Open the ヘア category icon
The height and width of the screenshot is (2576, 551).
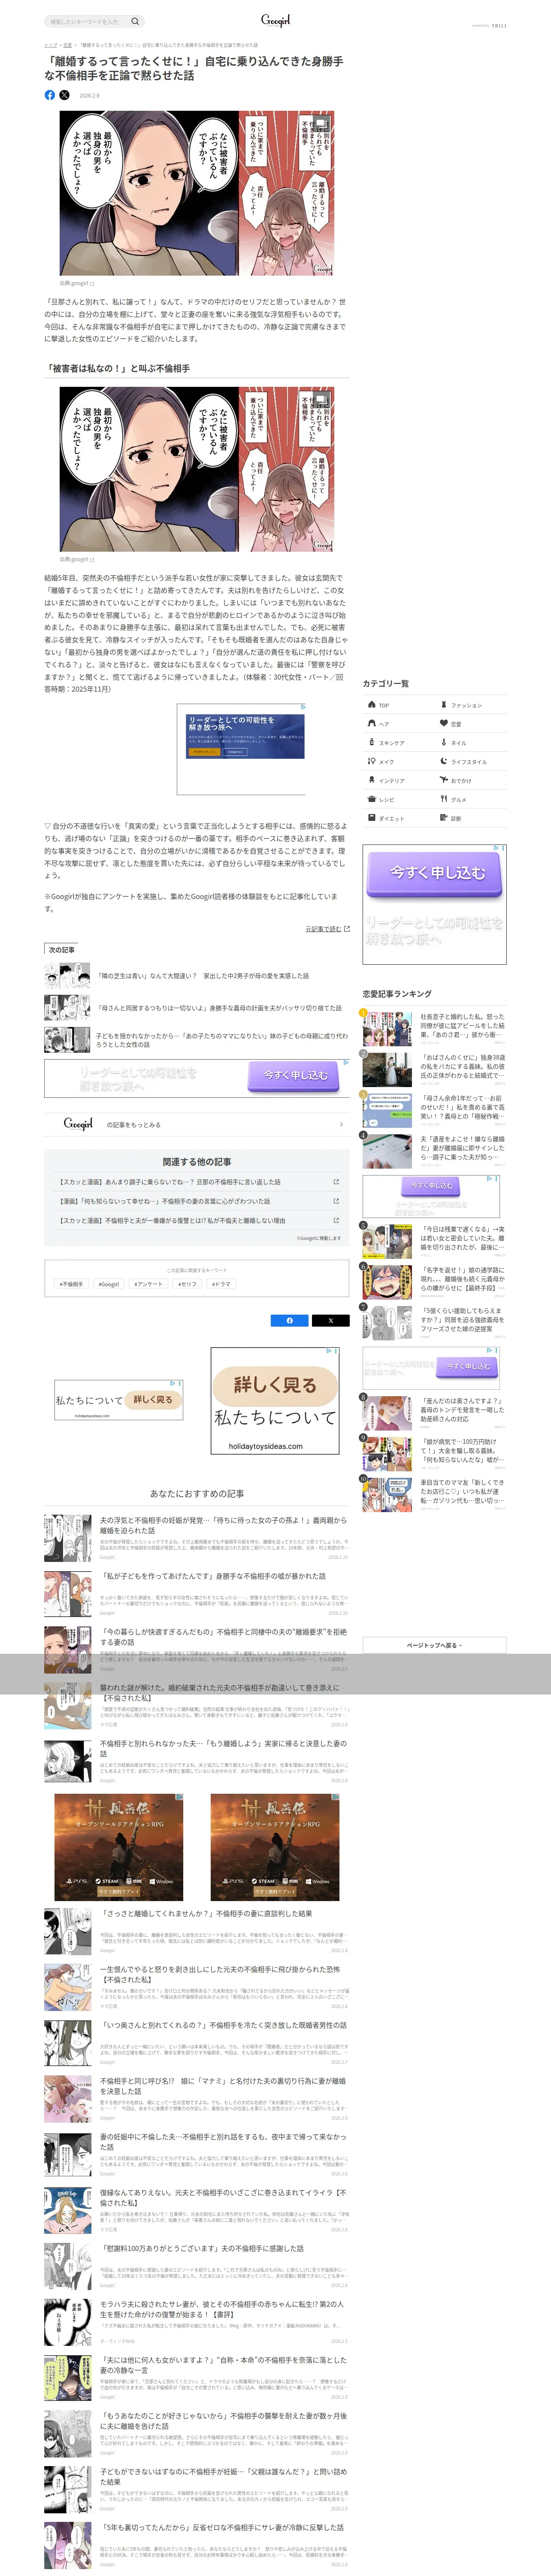372,723
